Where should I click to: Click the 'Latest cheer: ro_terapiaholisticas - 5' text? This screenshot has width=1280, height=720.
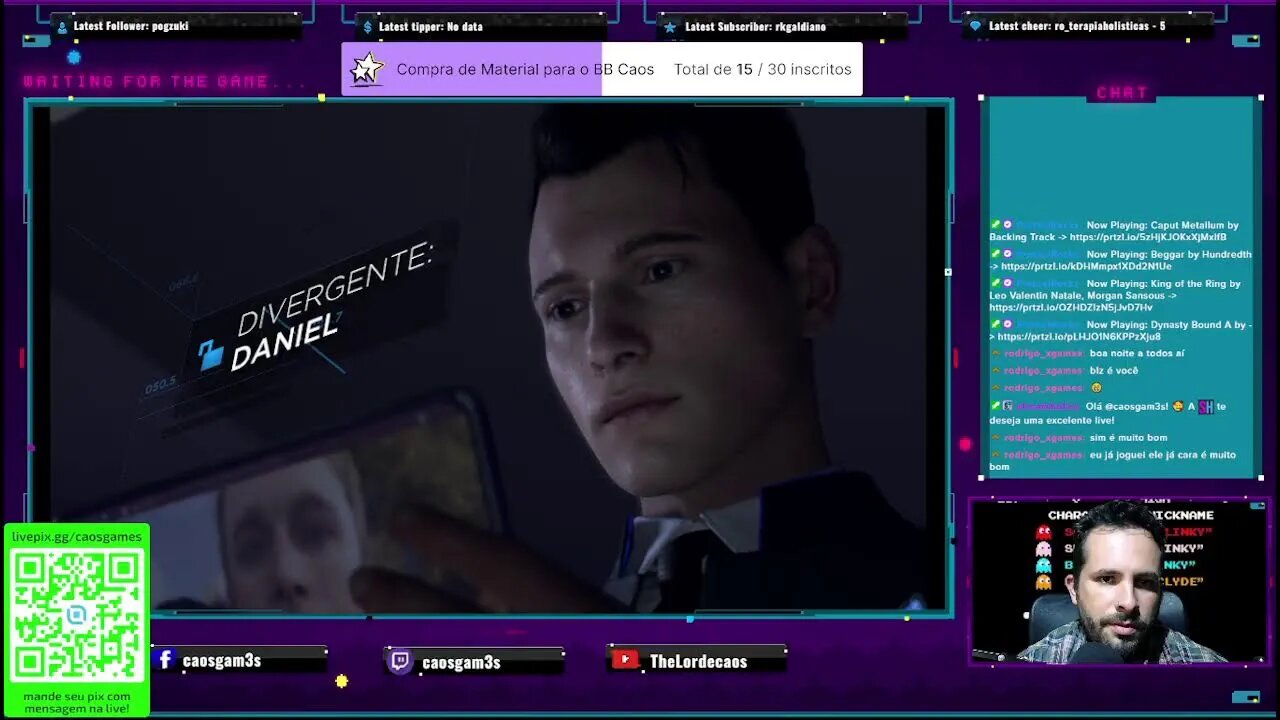pos(1077,26)
